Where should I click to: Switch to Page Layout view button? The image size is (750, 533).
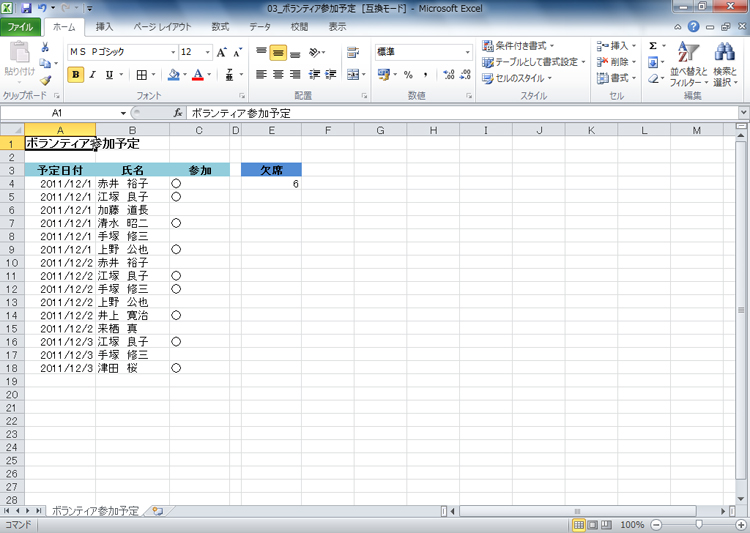[593, 525]
